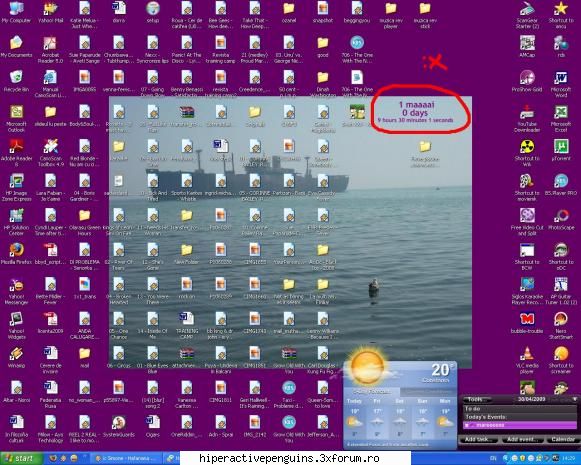Screen dimensions: 581x465
Task: Click the Add task button
Action: pos(479,439)
